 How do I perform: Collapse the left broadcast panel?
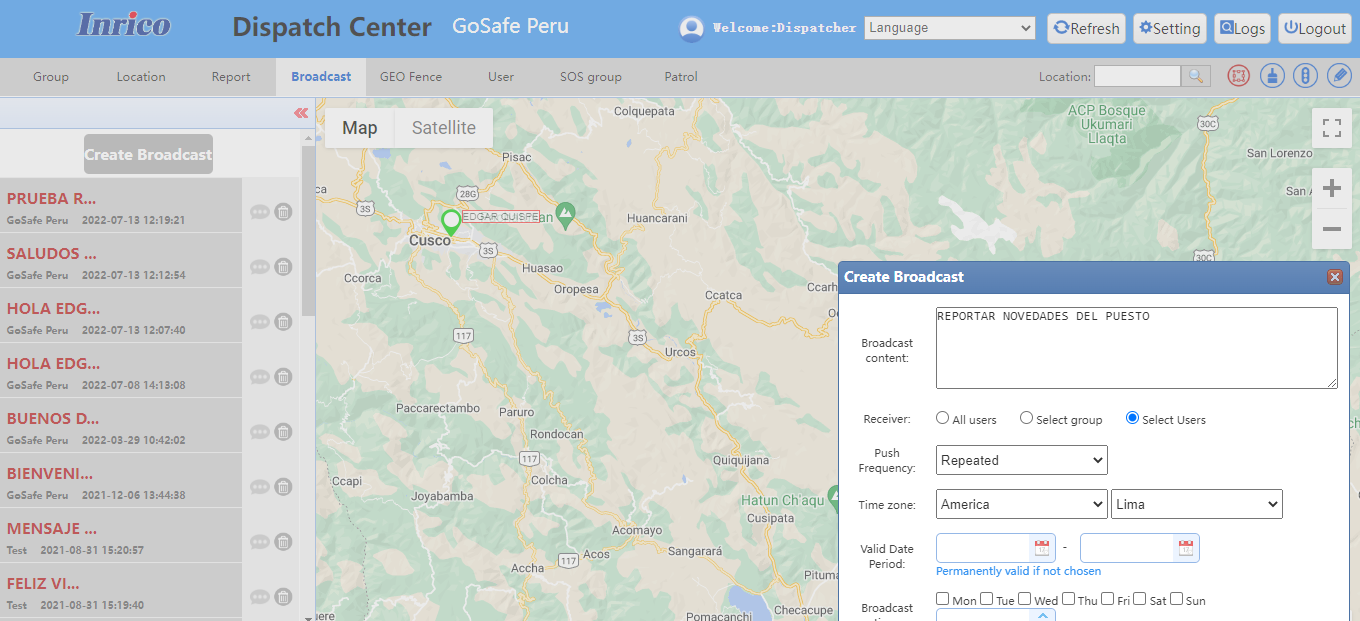[x=301, y=113]
